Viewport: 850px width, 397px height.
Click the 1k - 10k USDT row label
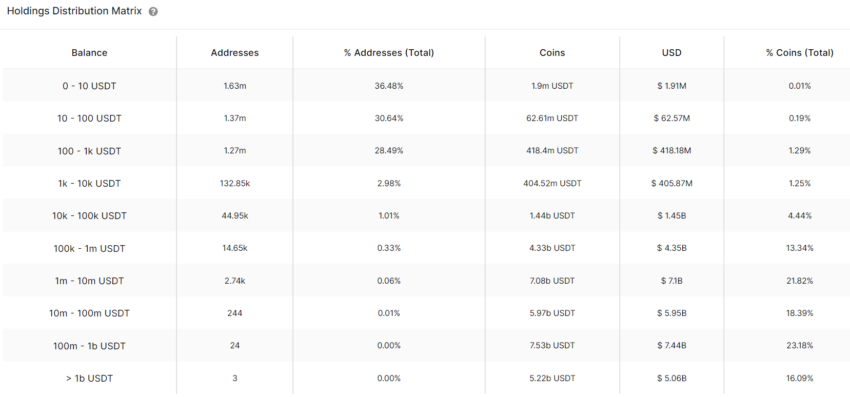pyautogui.click(x=89, y=183)
